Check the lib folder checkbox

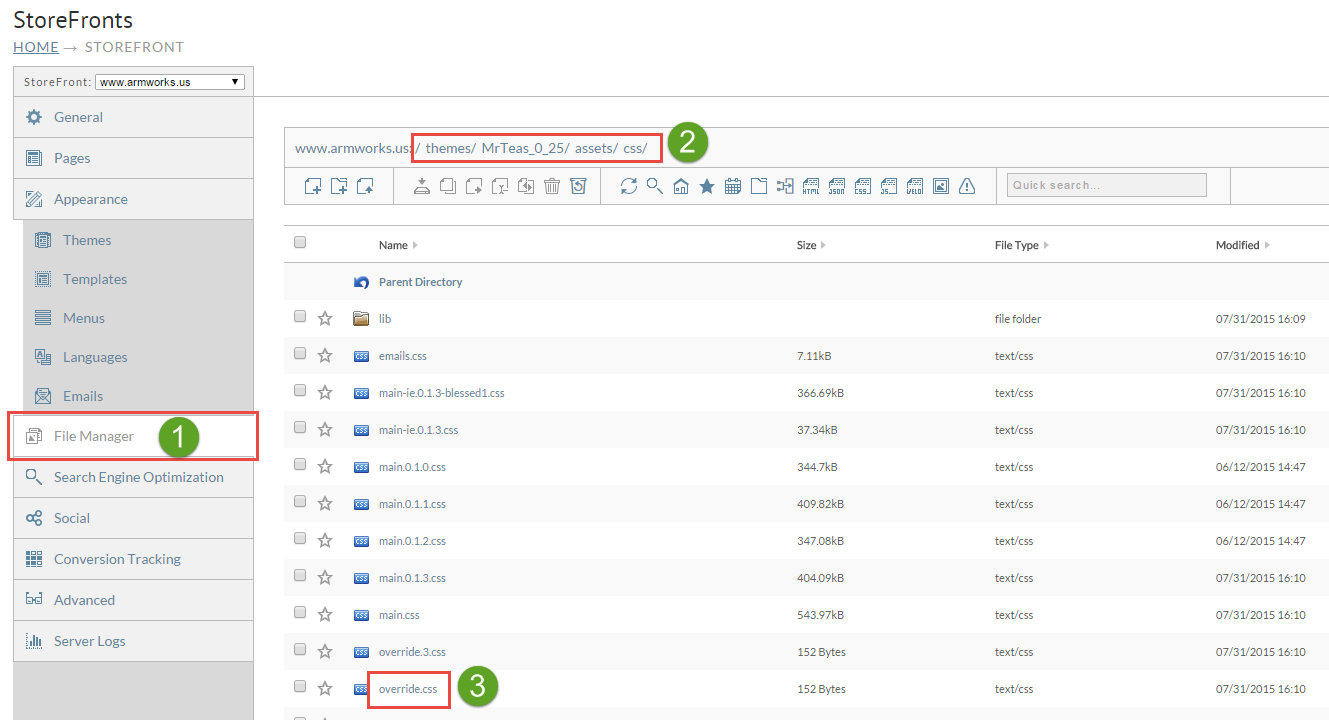tap(300, 316)
